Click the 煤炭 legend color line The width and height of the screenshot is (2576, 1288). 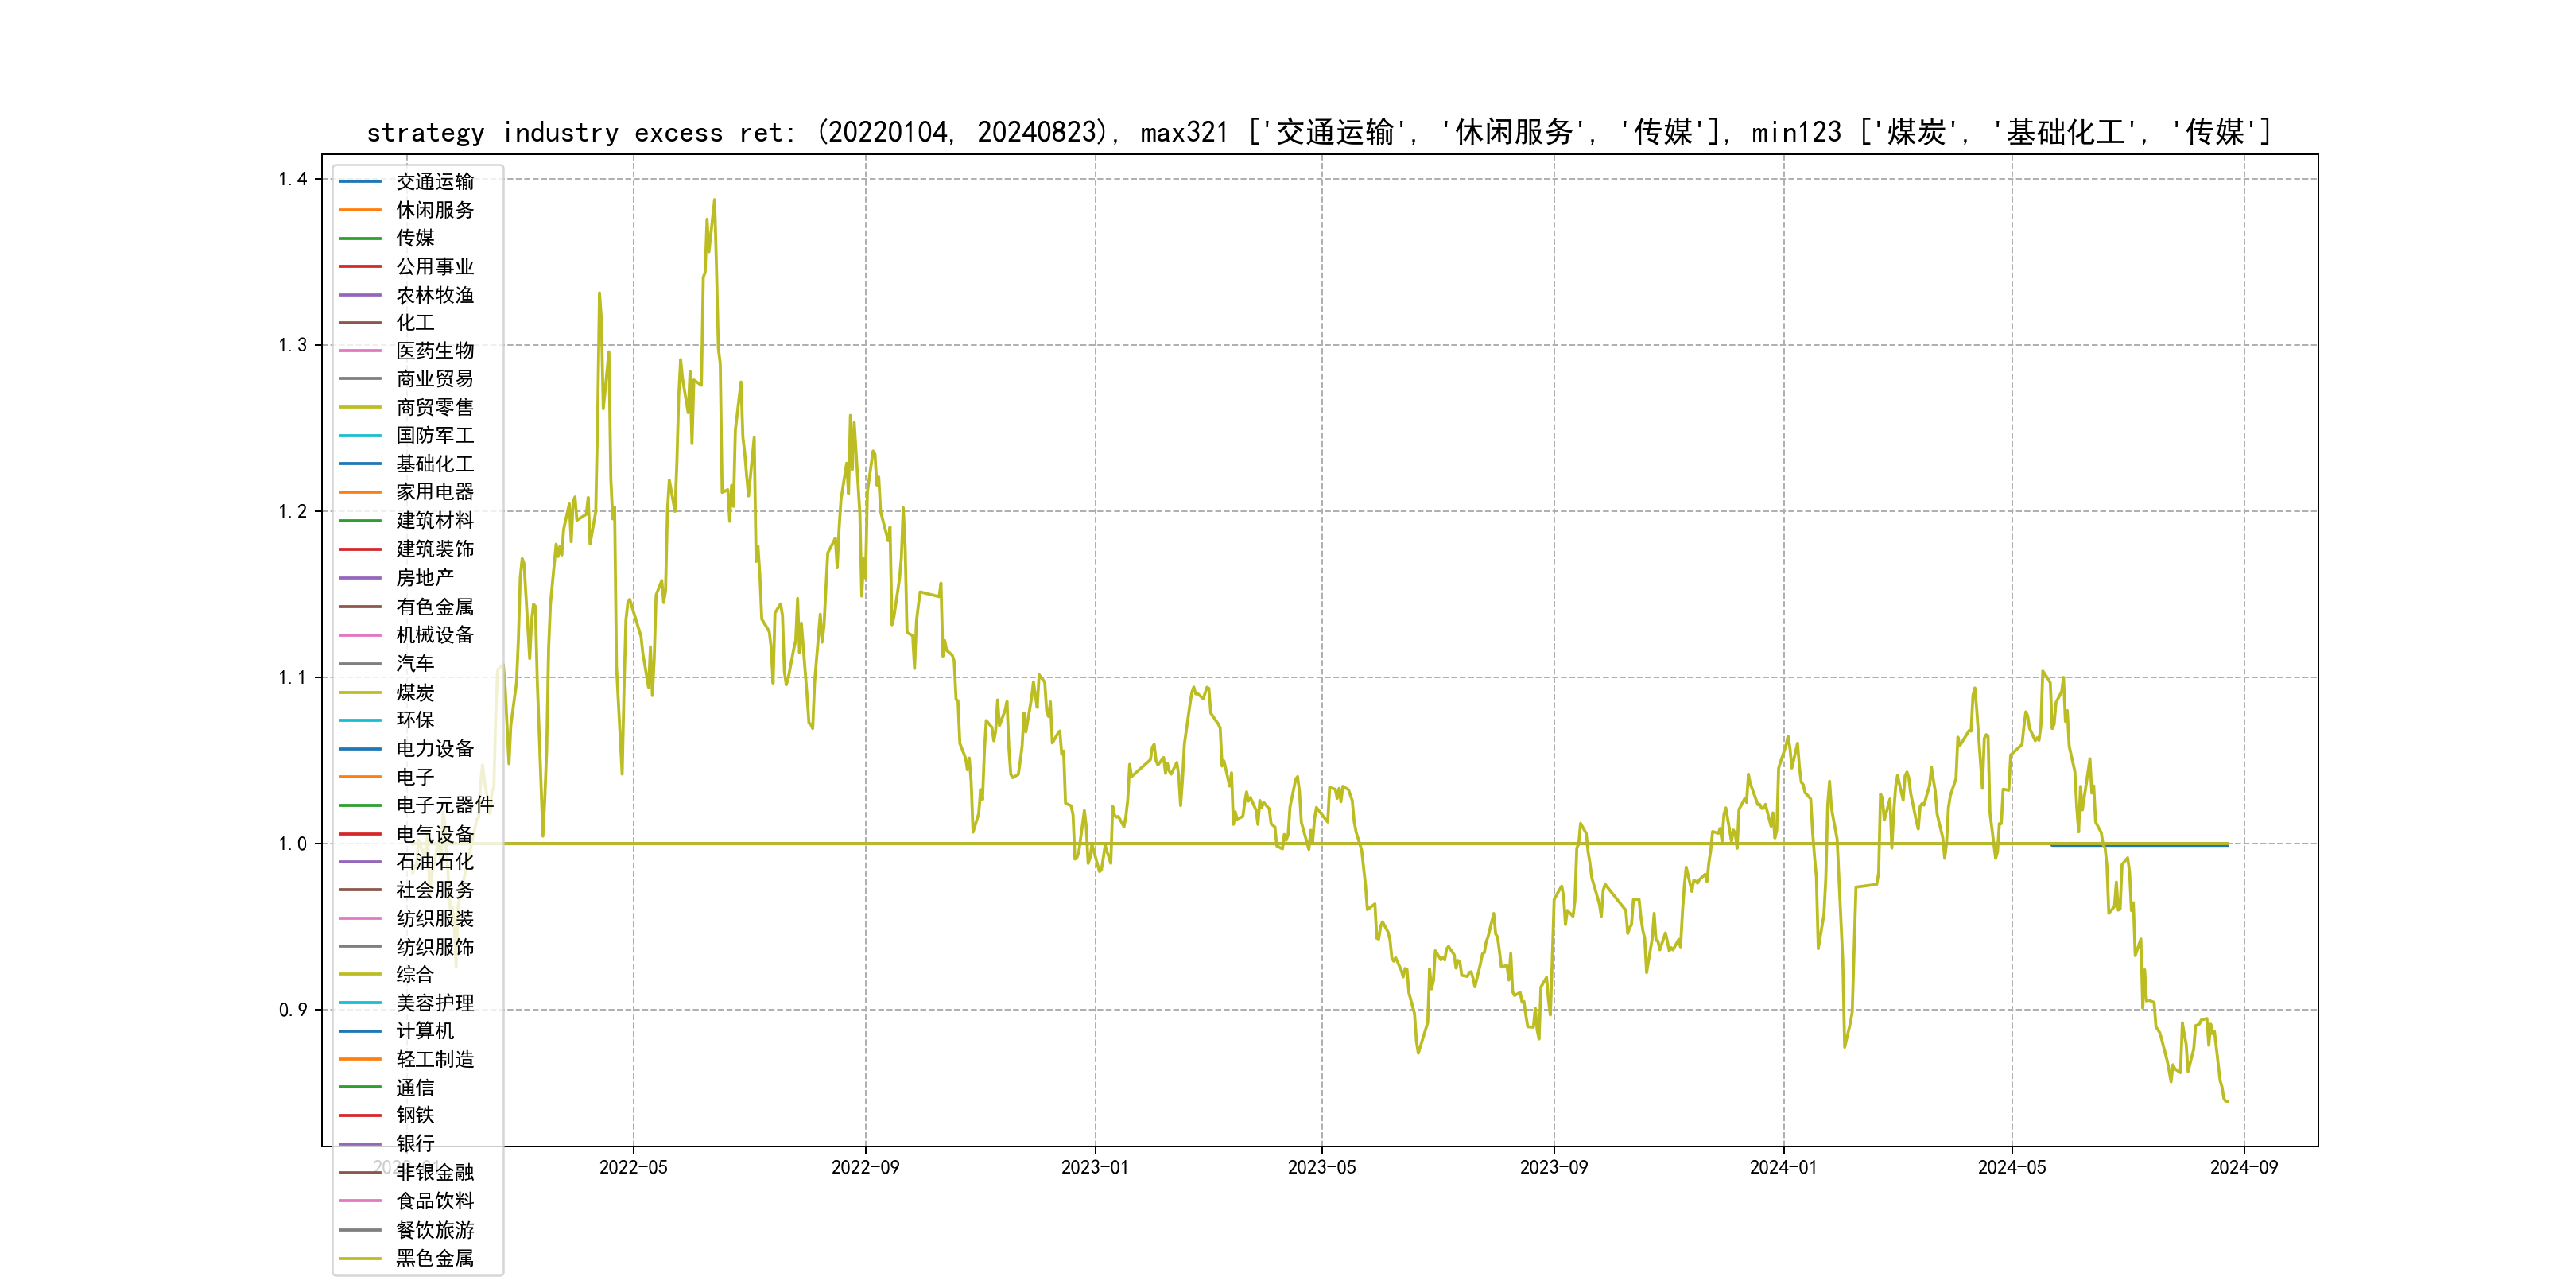(x=360, y=692)
